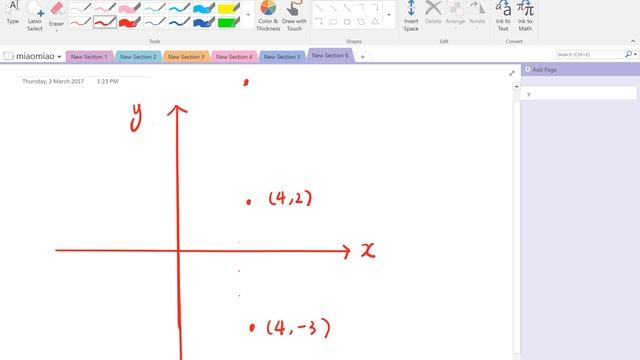The width and height of the screenshot is (640, 360).
Task: Select the thick light-blue highlighter
Action: pyautogui.click(x=204, y=7)
